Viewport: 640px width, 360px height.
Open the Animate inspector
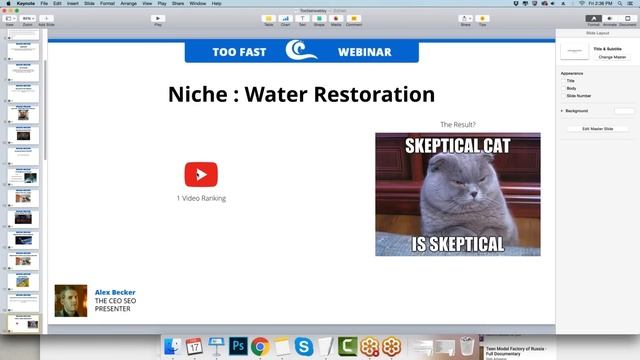tap(610, 18)
